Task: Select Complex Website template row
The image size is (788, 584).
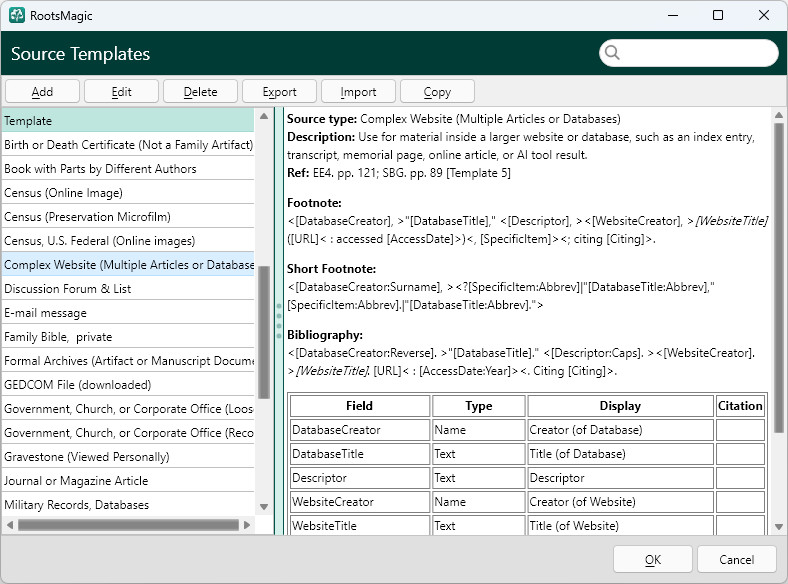Action: 128,265
